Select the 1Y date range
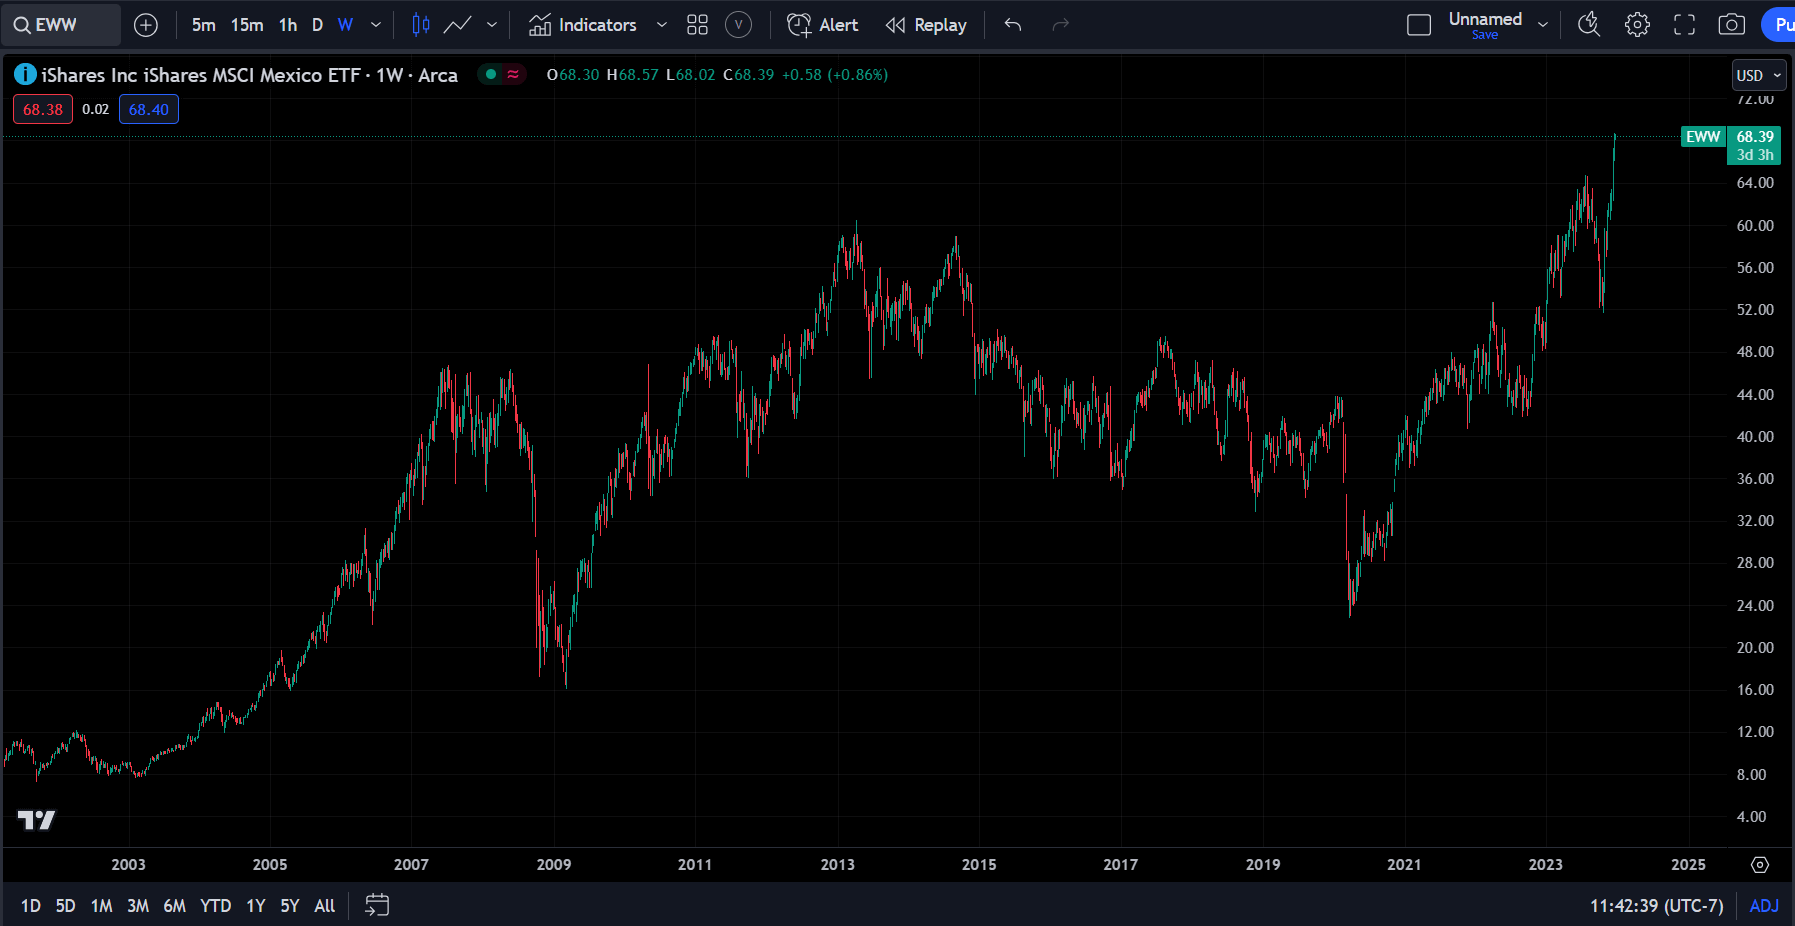The height and width of the screenshot is (926, 1795). coord(256,906)
